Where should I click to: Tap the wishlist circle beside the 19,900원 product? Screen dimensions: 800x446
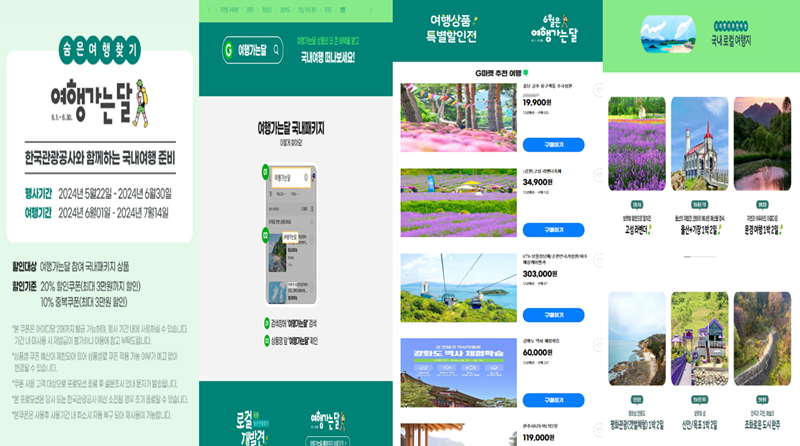[598, 91]
